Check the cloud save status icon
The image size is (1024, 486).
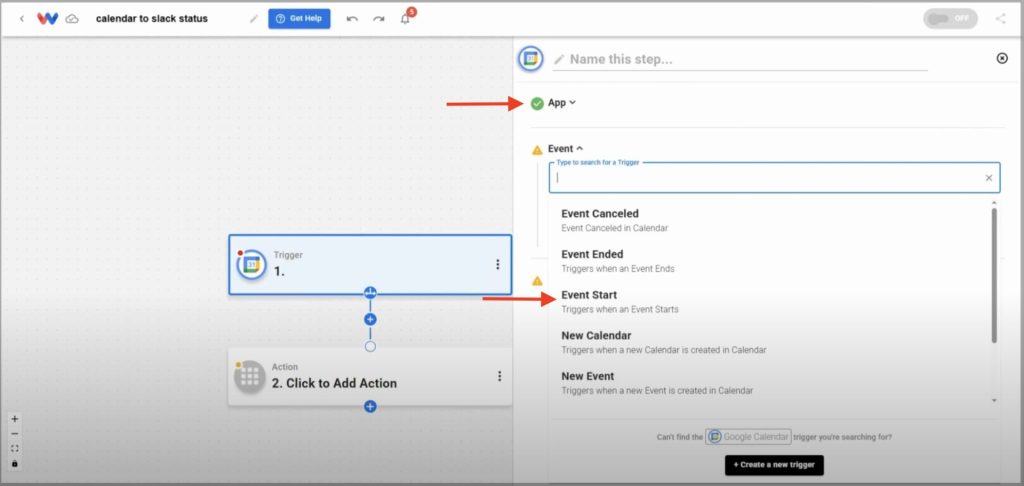point(72,19)
